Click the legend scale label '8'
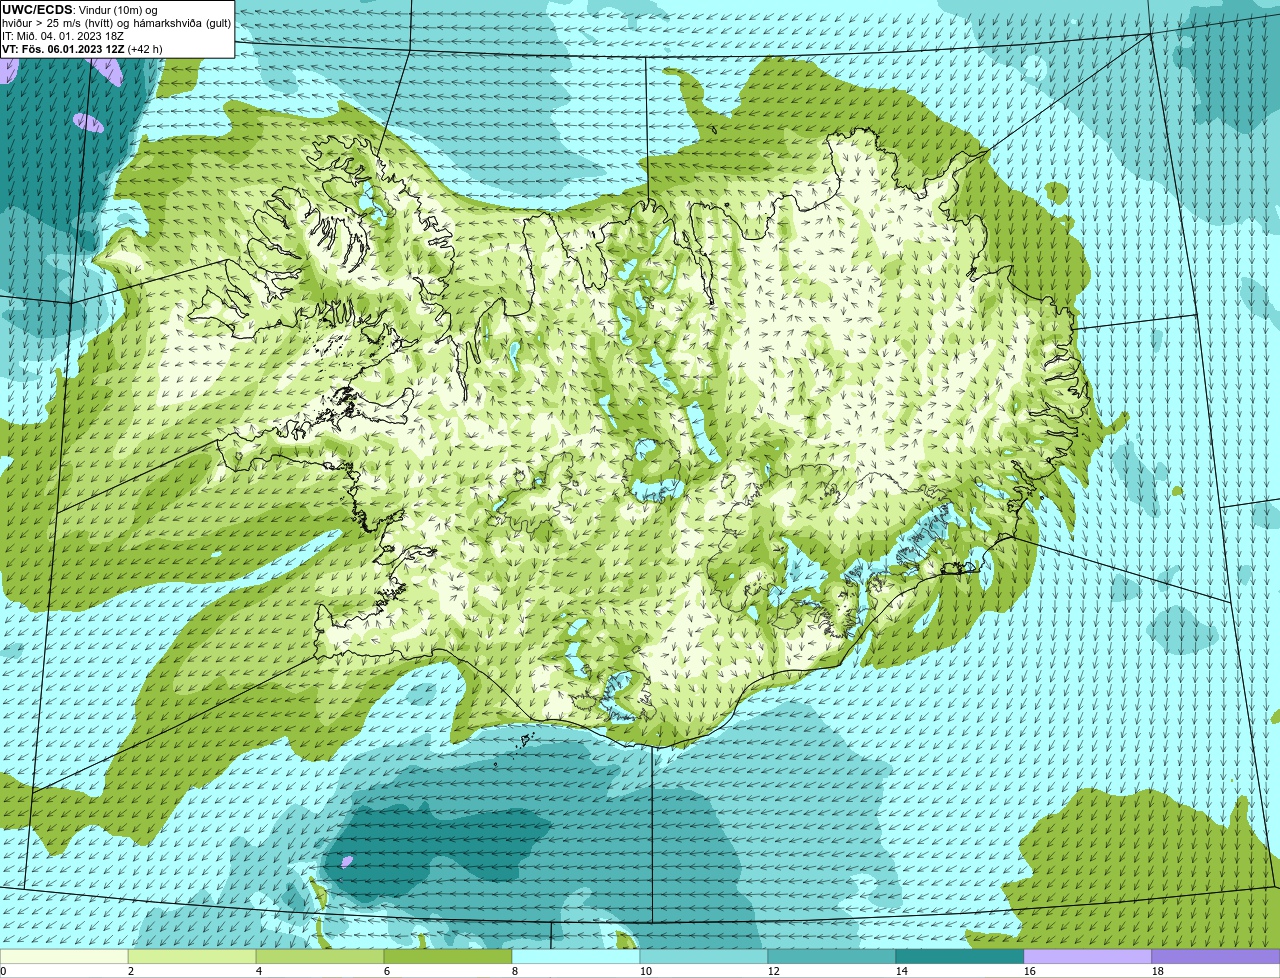Viewport: 1280px width, 978px height. pyautogui.click(x=515, y=971)
